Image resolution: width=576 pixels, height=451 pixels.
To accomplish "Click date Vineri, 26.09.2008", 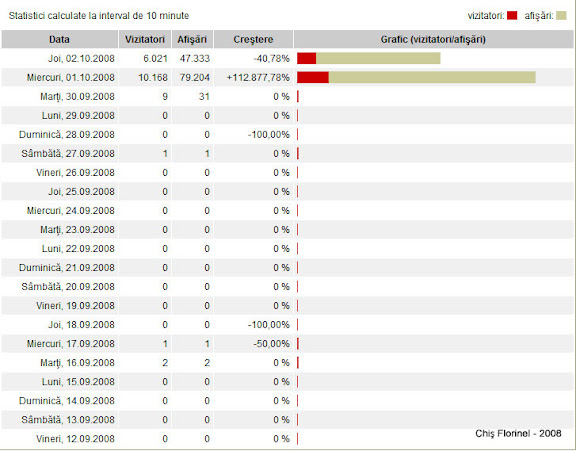I will click(75, 173).
